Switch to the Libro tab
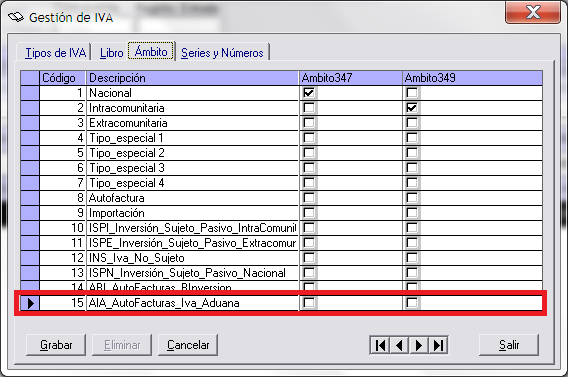Viewport: 568px width, 377px height. pos(111,53)
